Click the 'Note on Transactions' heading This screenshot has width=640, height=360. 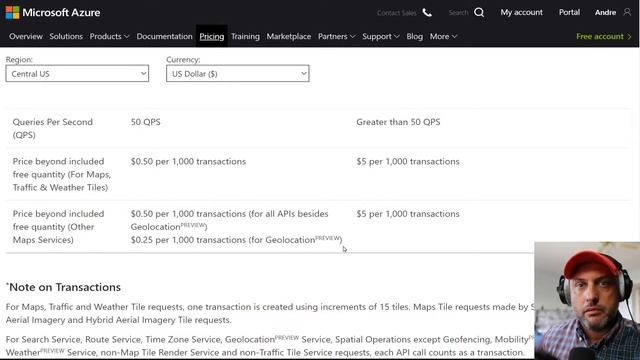pos(63,287)
